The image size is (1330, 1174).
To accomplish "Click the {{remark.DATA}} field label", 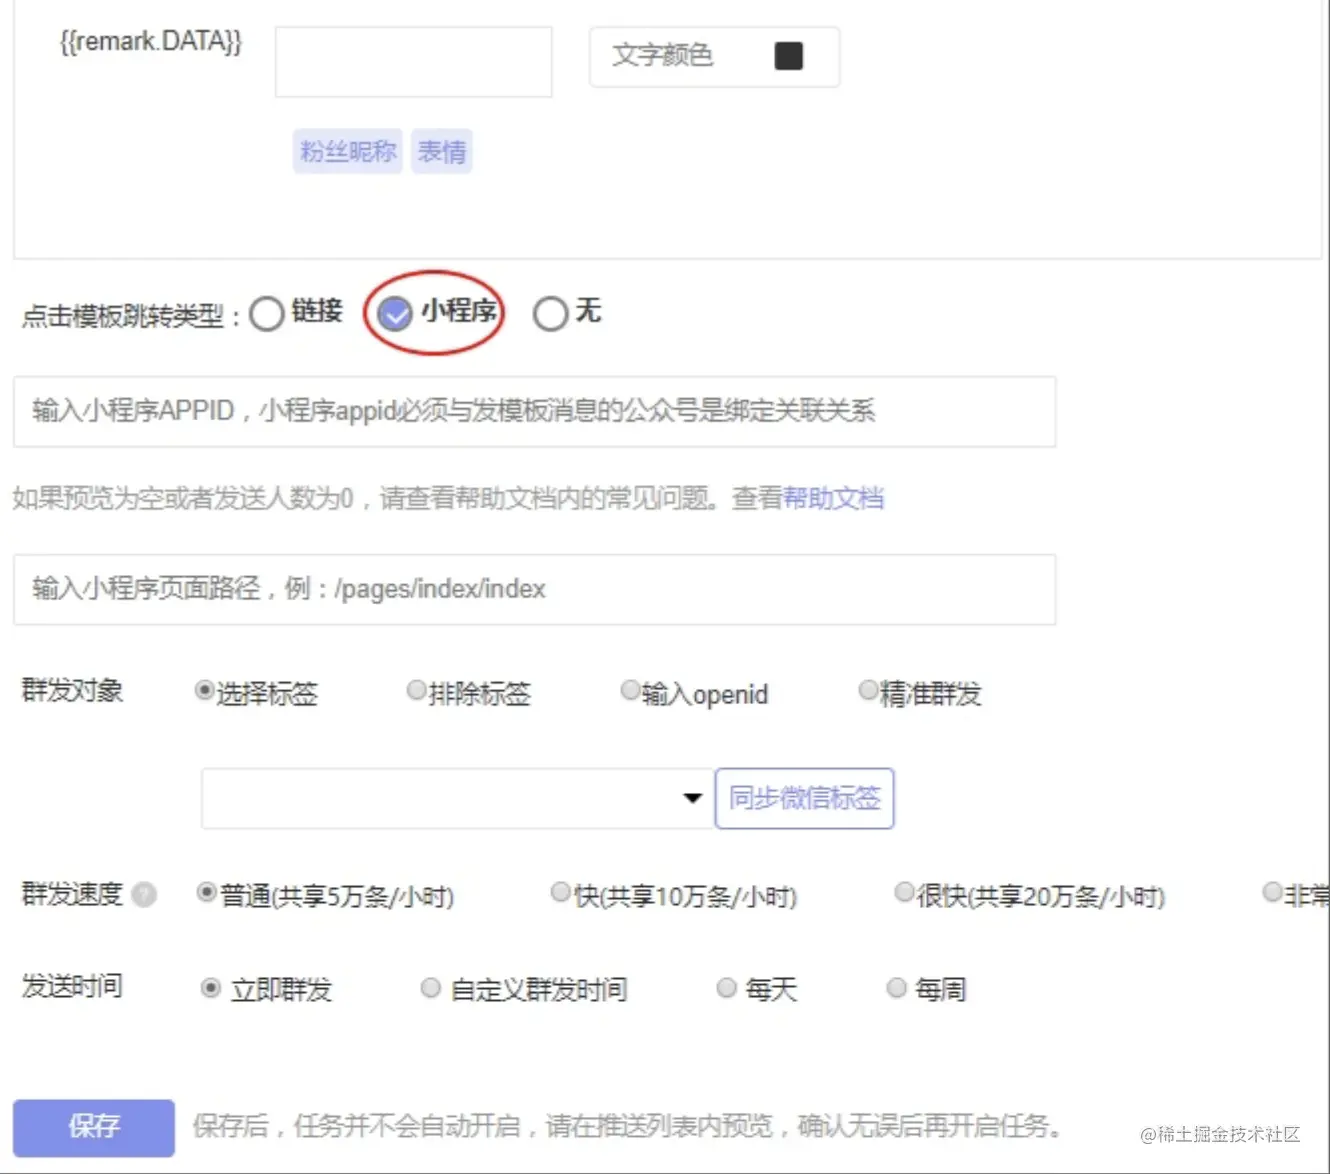I will pos(151,42).
